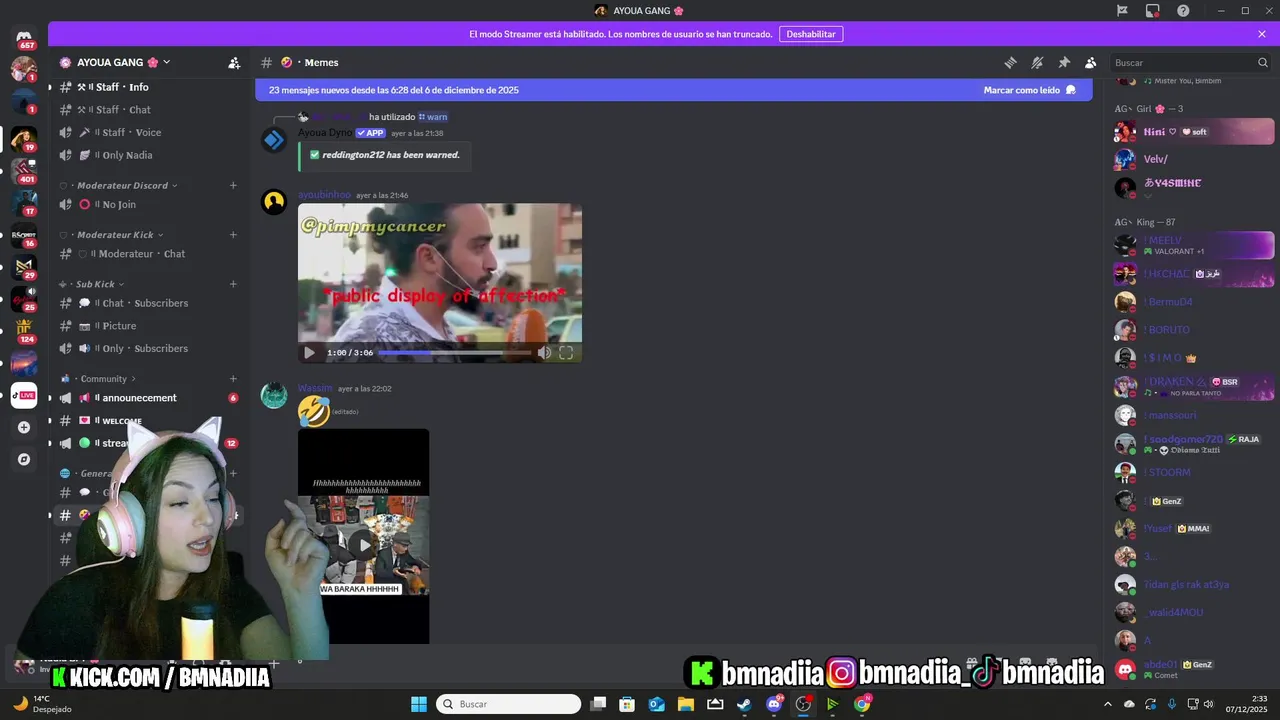Screen dimensions: 1280x720
Task: Invite people to AYOUA GANG server
Action: click(x=234, y=62)
